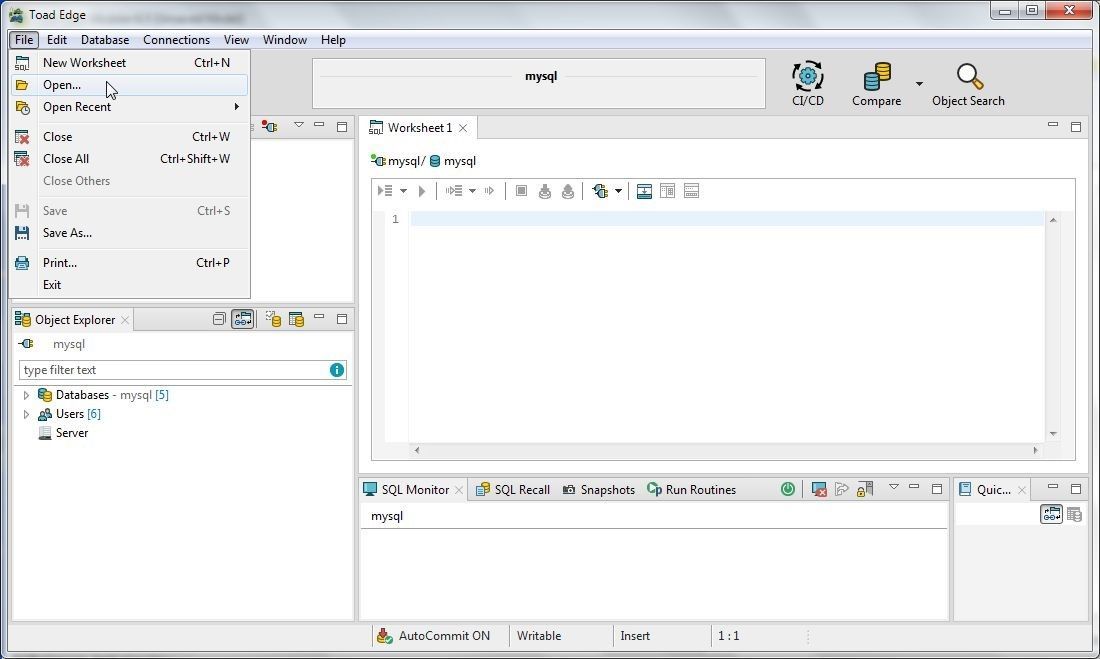Click the Commit icon in worksheet toolbar
1100x659 pixels.
point(544,191)
